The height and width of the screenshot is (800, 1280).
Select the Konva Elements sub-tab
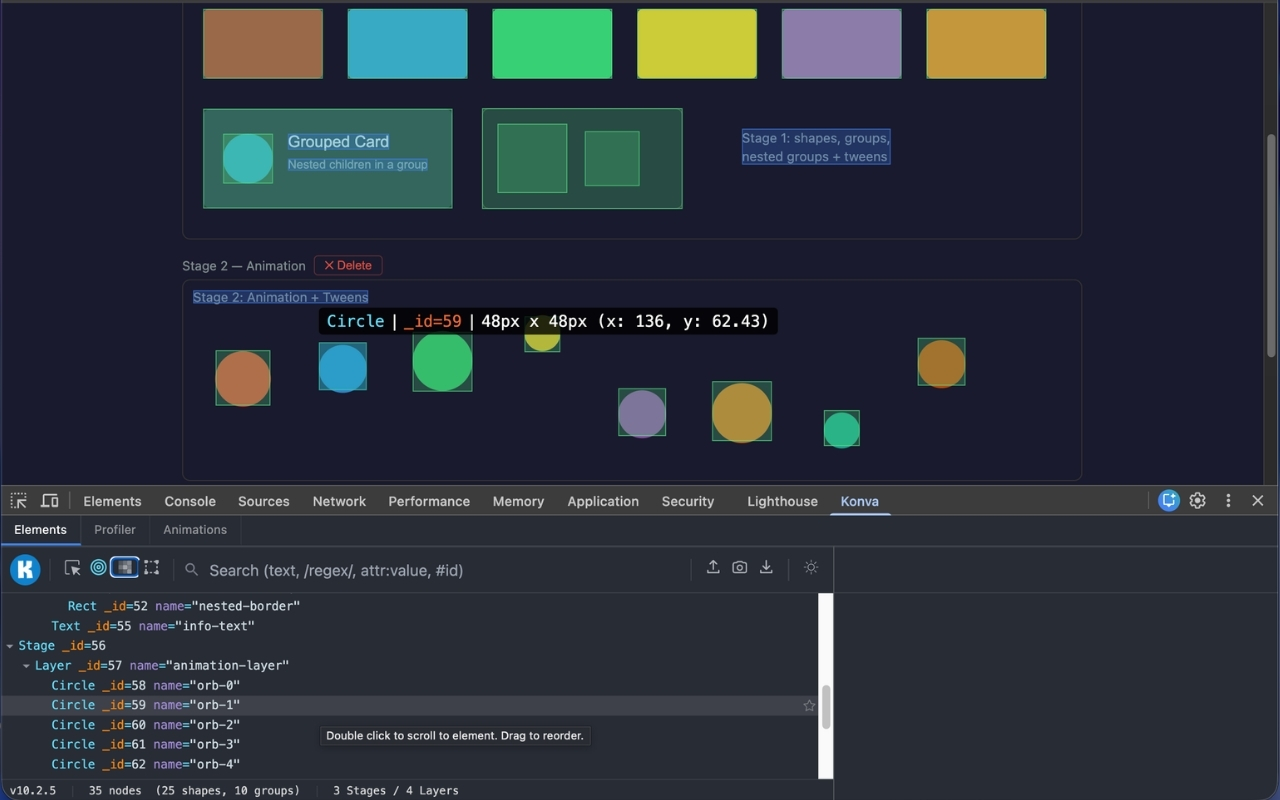40,530
